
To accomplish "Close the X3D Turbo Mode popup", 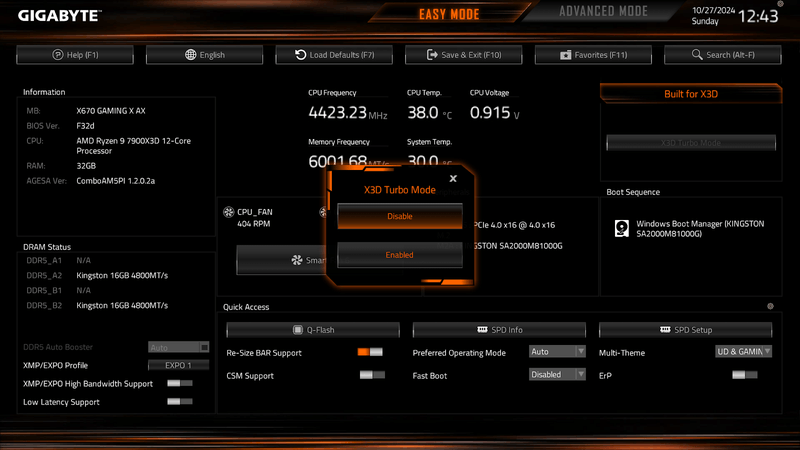I will 453,179.
